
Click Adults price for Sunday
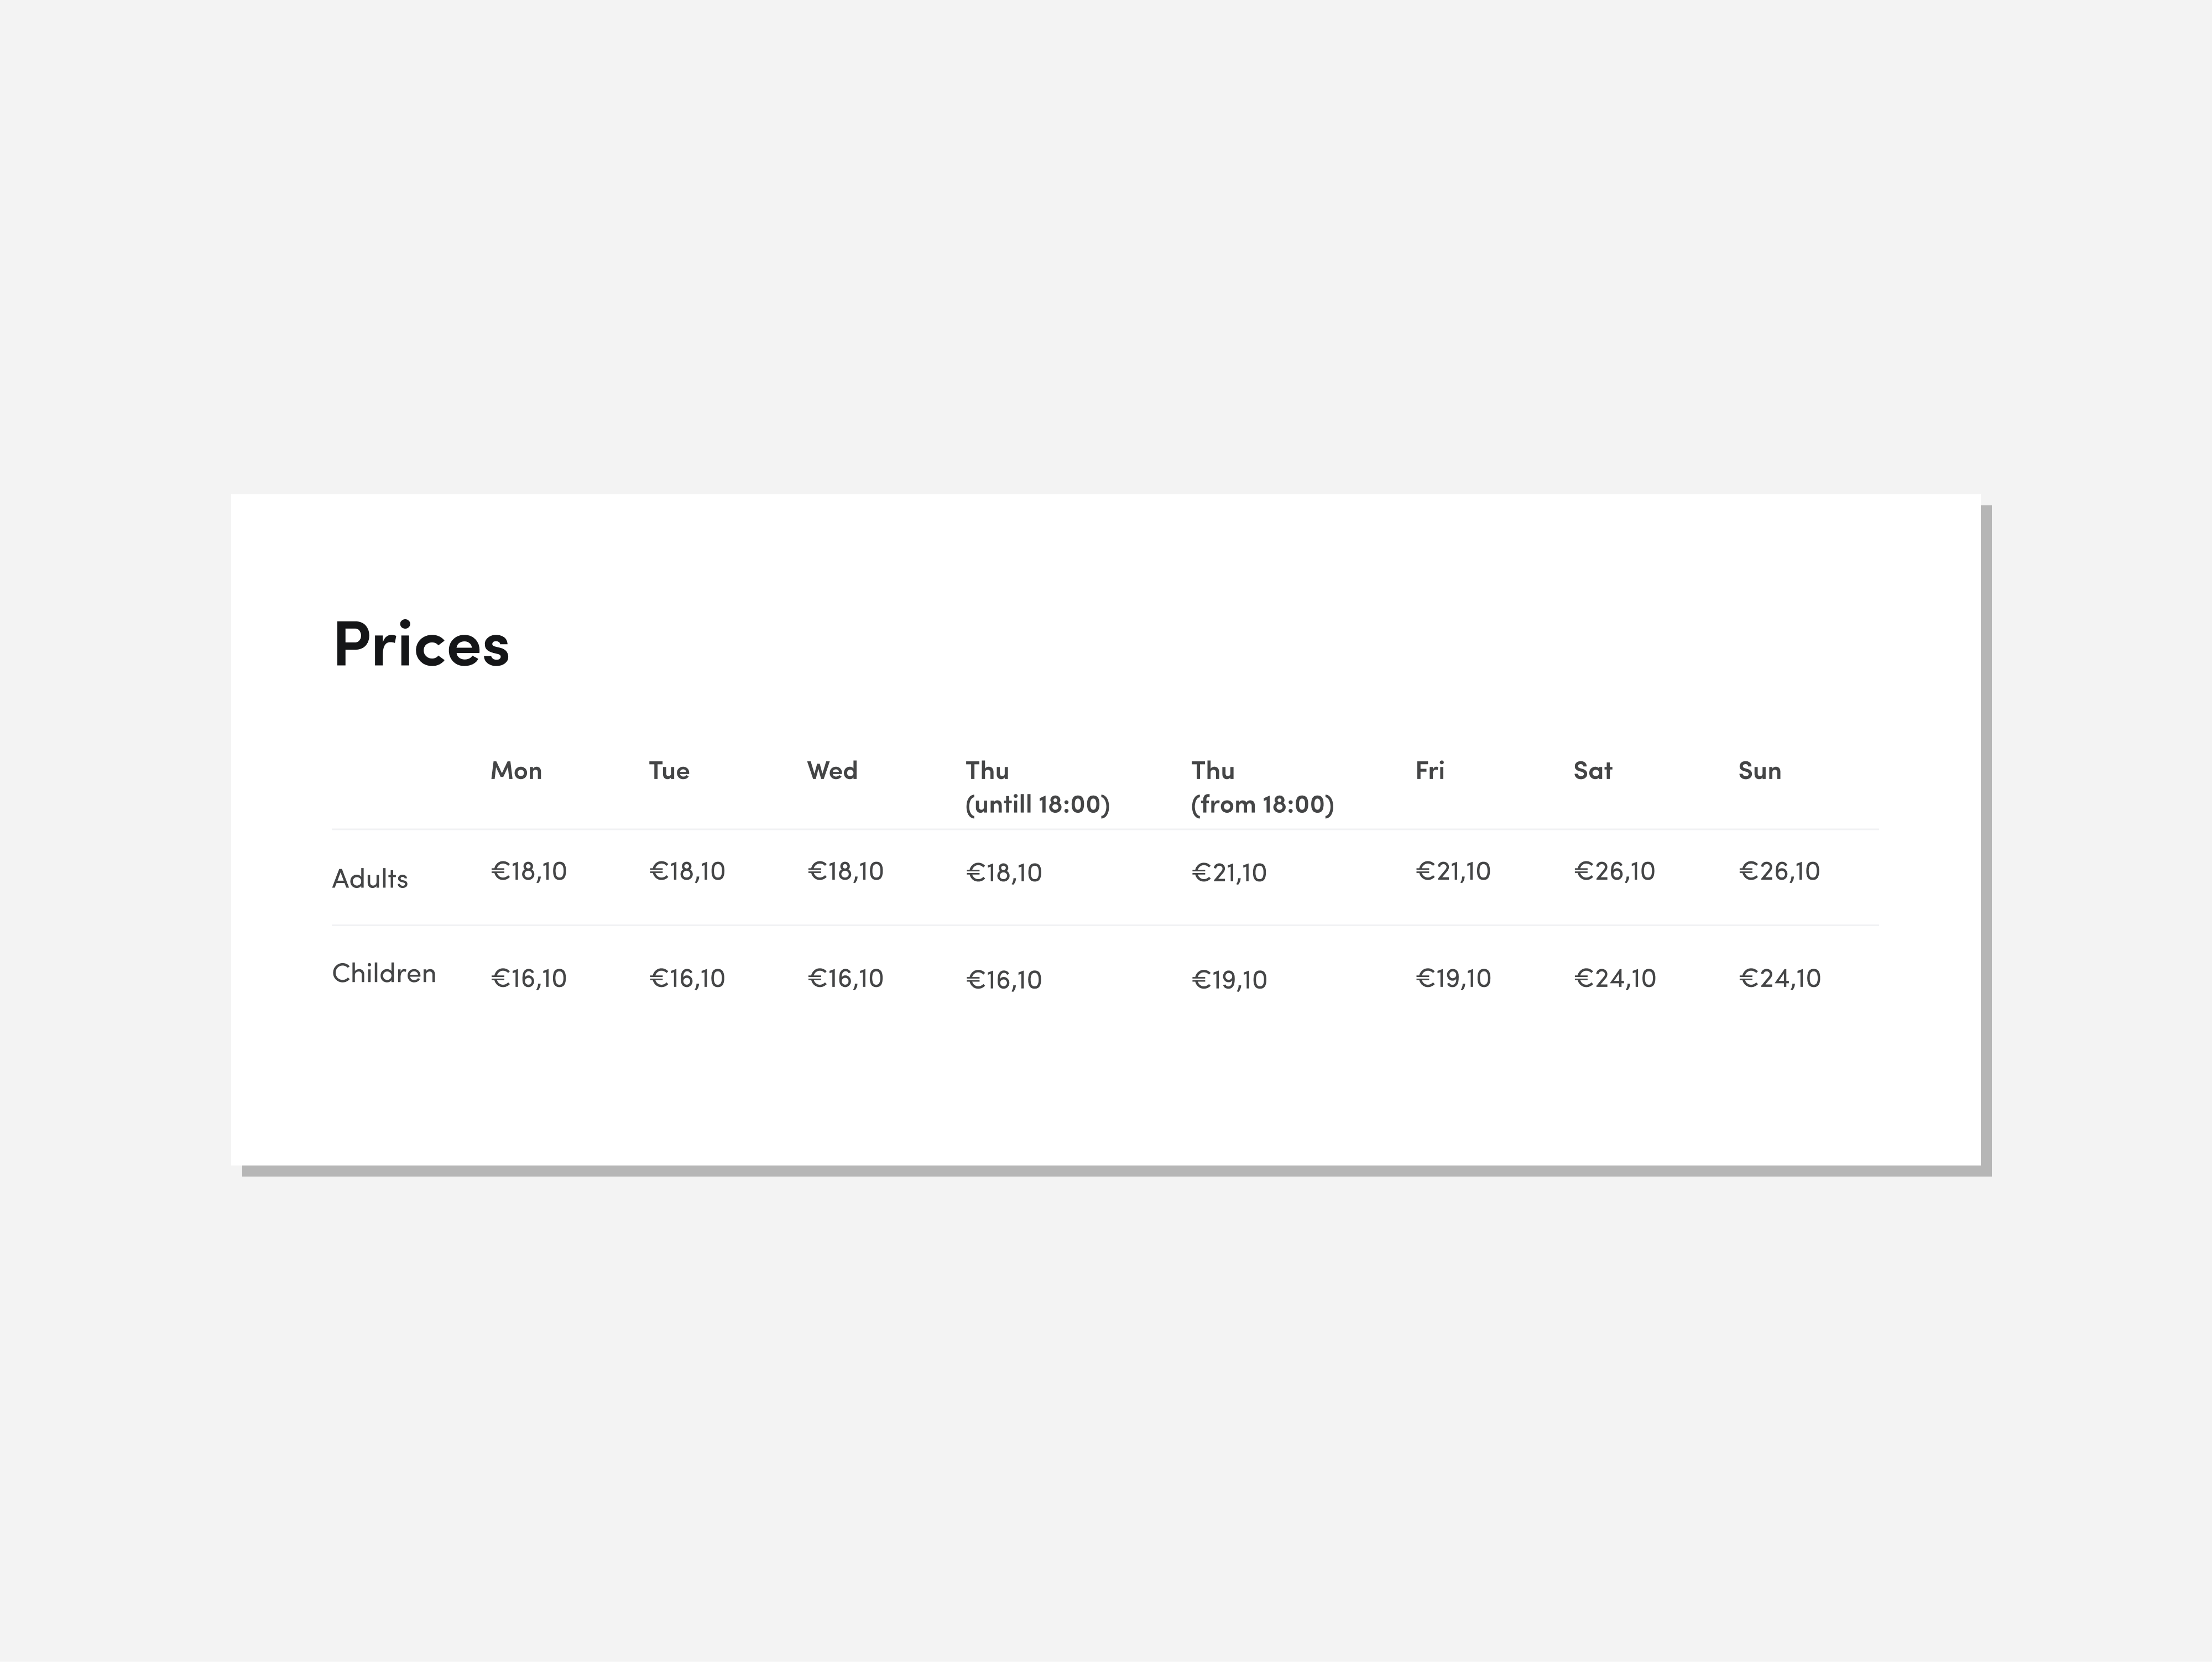pos(1779,871)
